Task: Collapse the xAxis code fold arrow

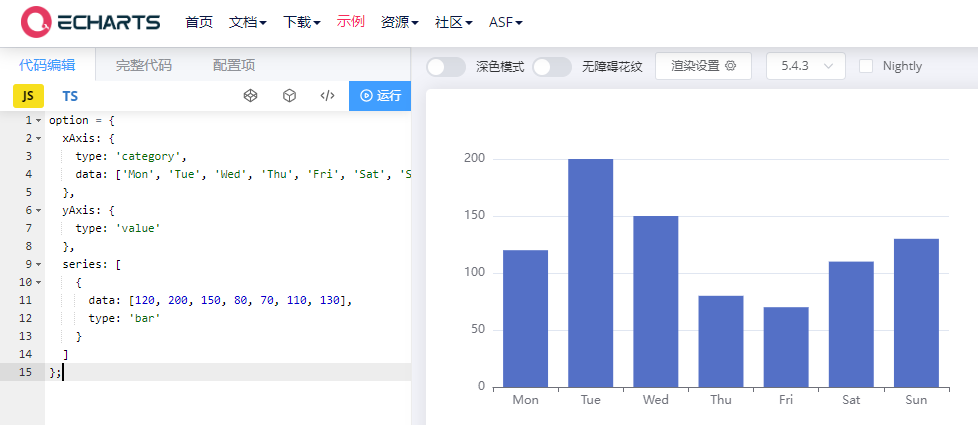Action: point(38,138)
